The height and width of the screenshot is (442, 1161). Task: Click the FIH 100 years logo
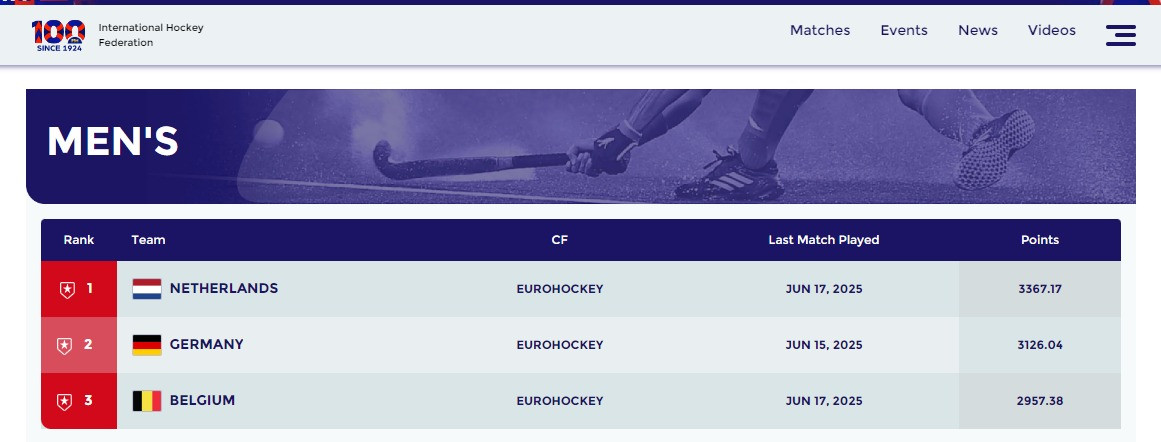(58, 35)
